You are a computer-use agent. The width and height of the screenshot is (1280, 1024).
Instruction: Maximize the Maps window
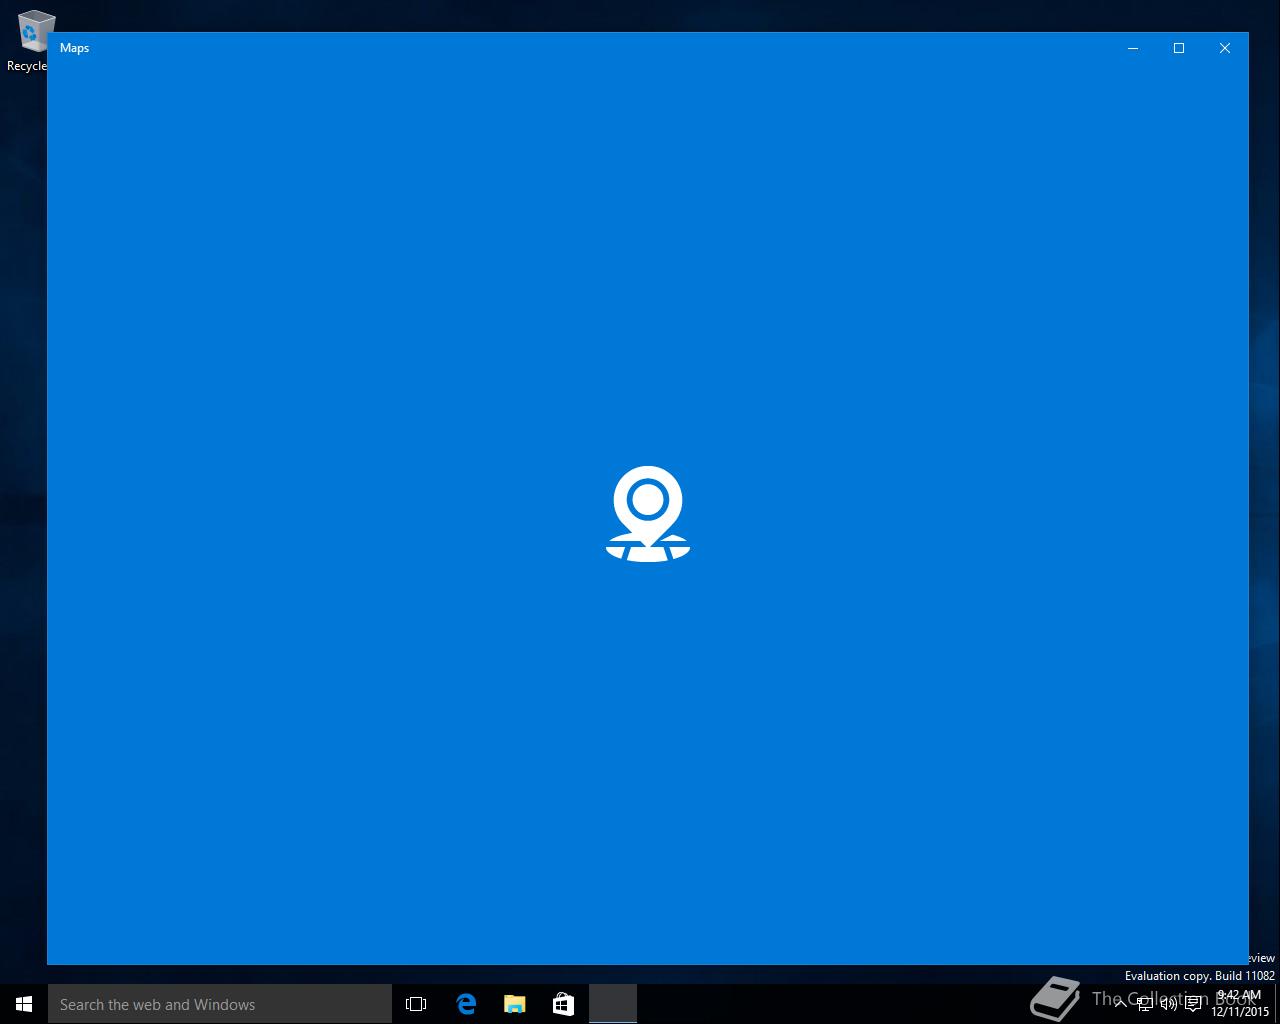(1179, 48)
